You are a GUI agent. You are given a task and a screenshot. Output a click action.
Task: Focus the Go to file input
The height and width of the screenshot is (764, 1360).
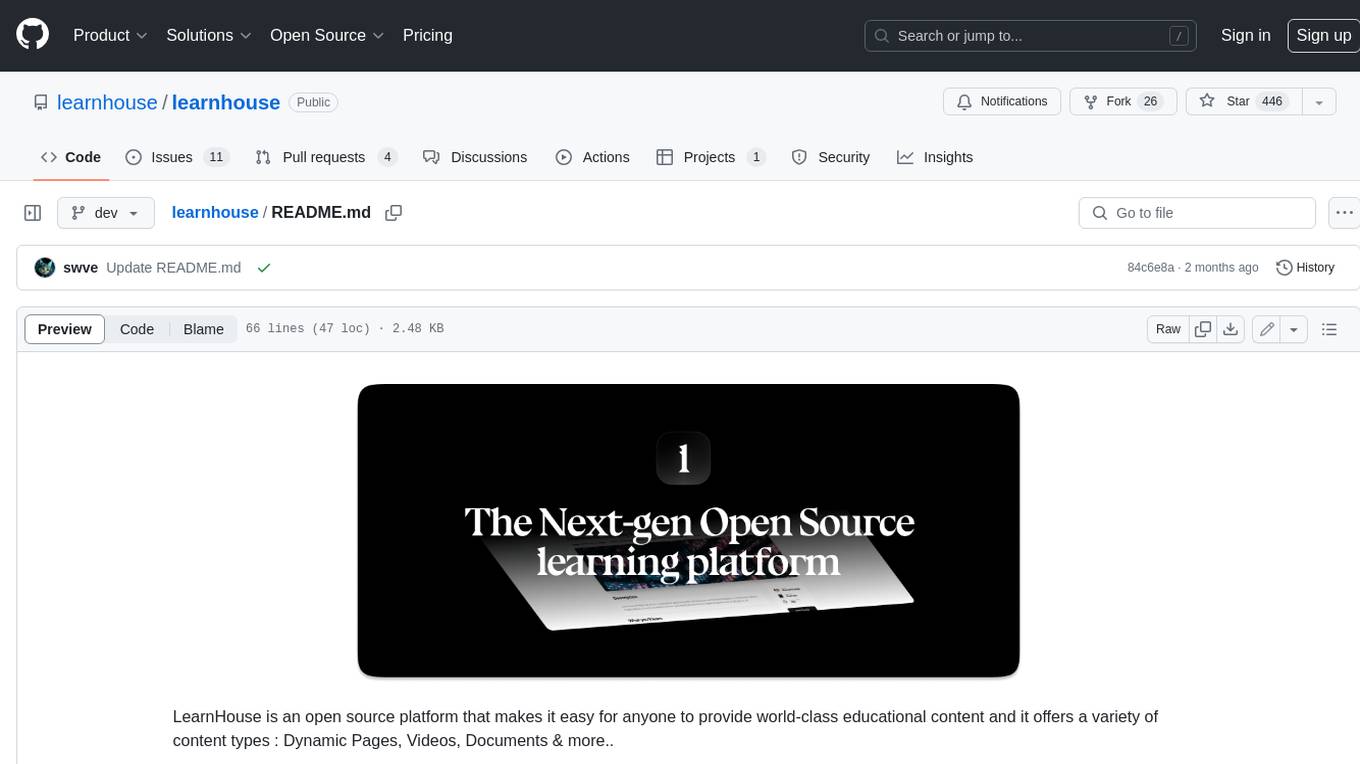pos(1197,213)
